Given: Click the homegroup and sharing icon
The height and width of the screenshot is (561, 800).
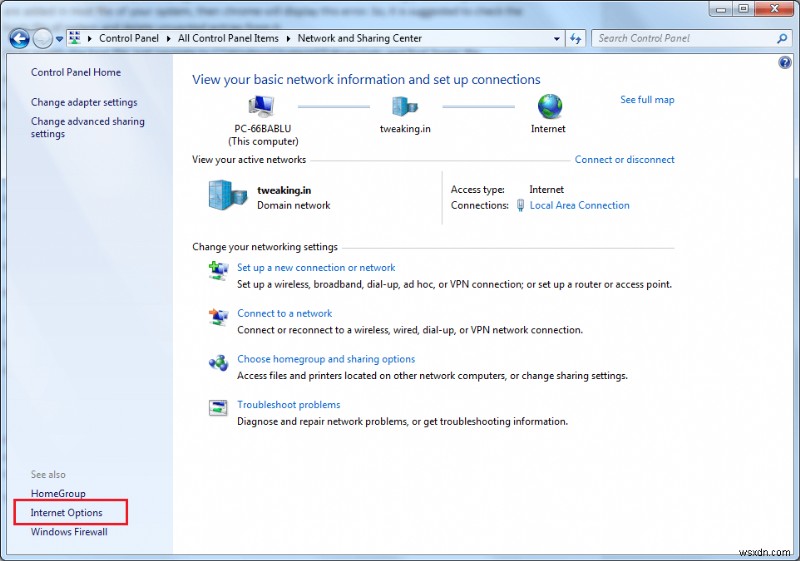Looking at the screenshot, I should pos(218,363).
